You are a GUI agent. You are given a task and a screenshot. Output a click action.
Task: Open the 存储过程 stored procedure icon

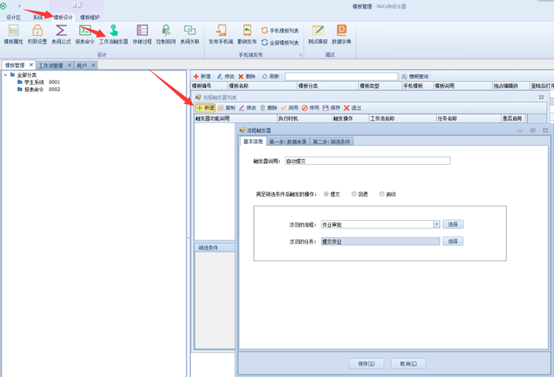click(142, 34)
